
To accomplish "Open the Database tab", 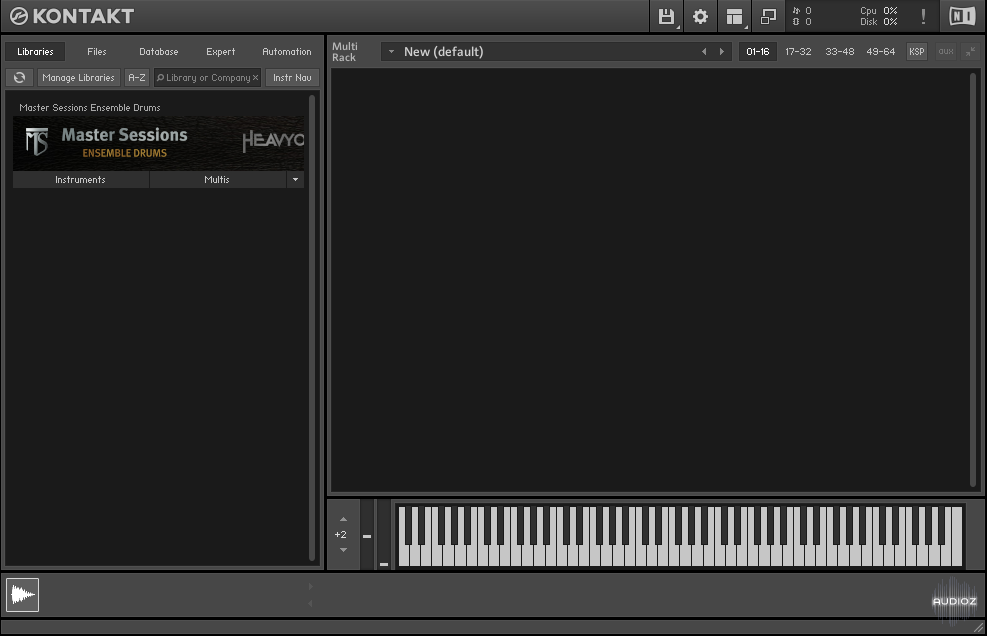I will [159, 52].
